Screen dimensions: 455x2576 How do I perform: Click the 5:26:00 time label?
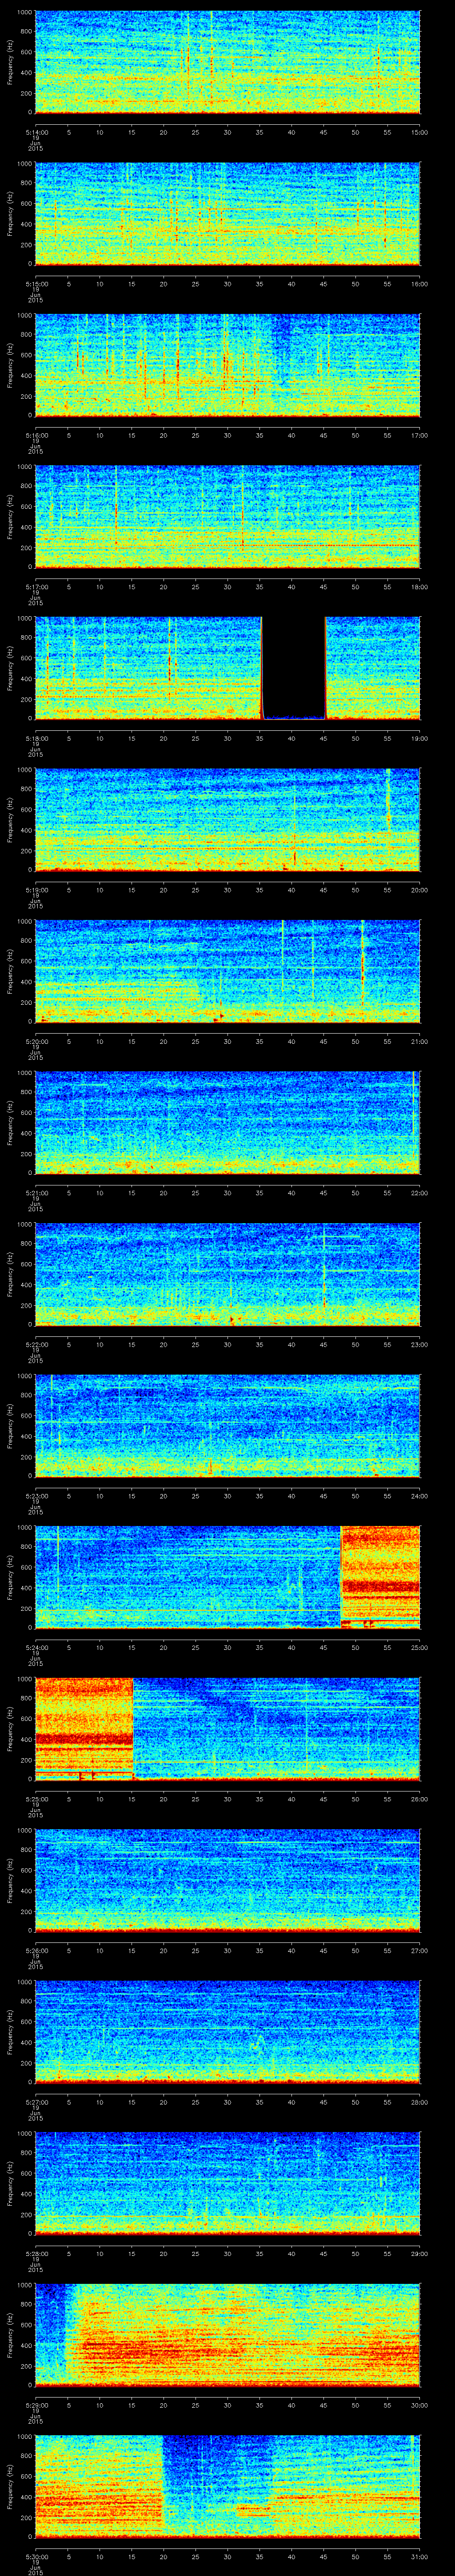36,1950
